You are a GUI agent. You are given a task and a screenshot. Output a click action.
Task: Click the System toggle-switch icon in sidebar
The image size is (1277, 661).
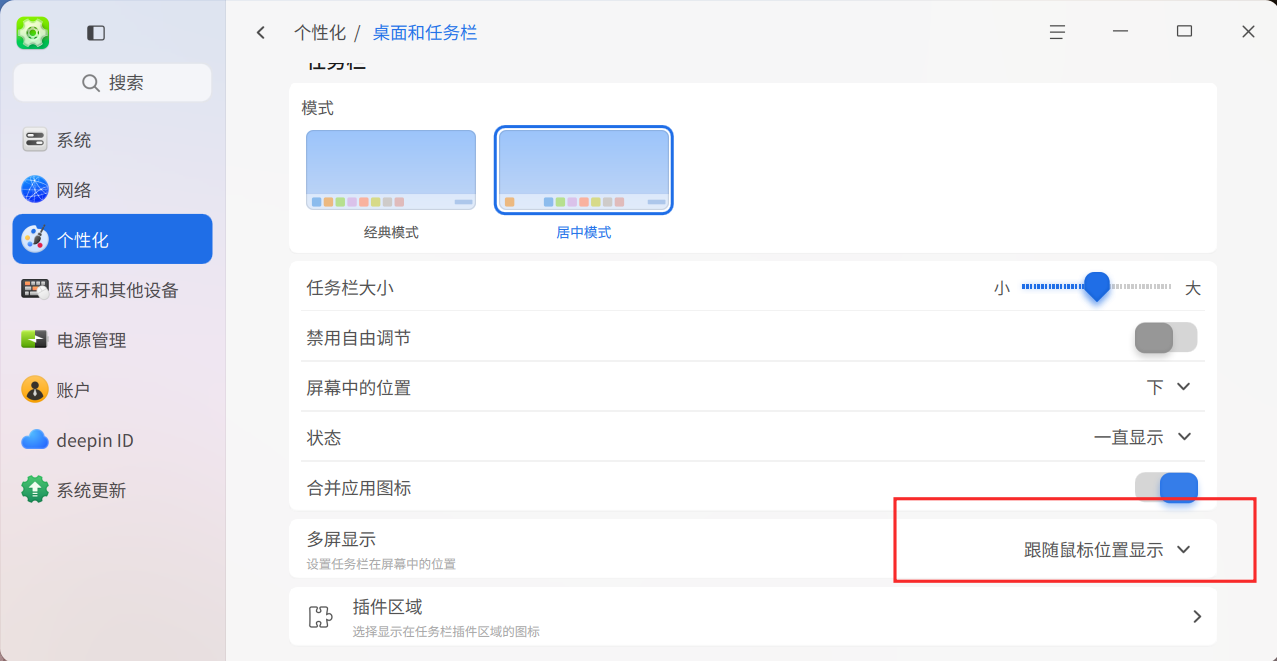pos(35,140)
